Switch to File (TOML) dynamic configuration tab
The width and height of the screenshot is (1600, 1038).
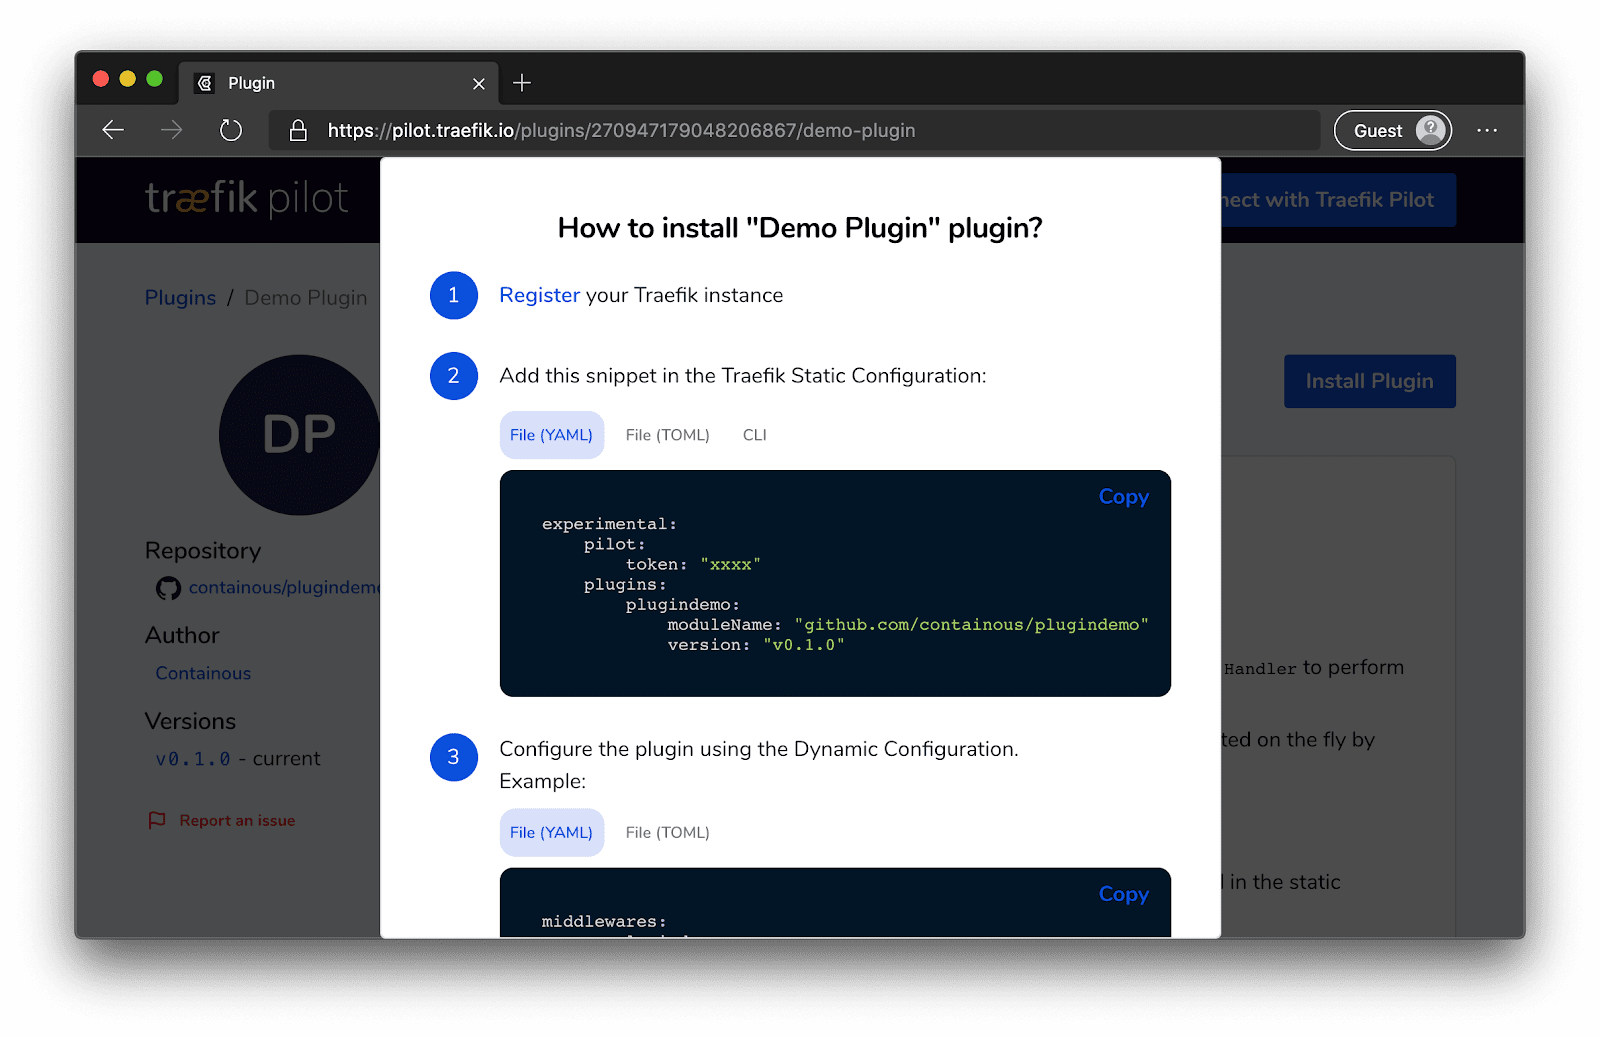667,832
